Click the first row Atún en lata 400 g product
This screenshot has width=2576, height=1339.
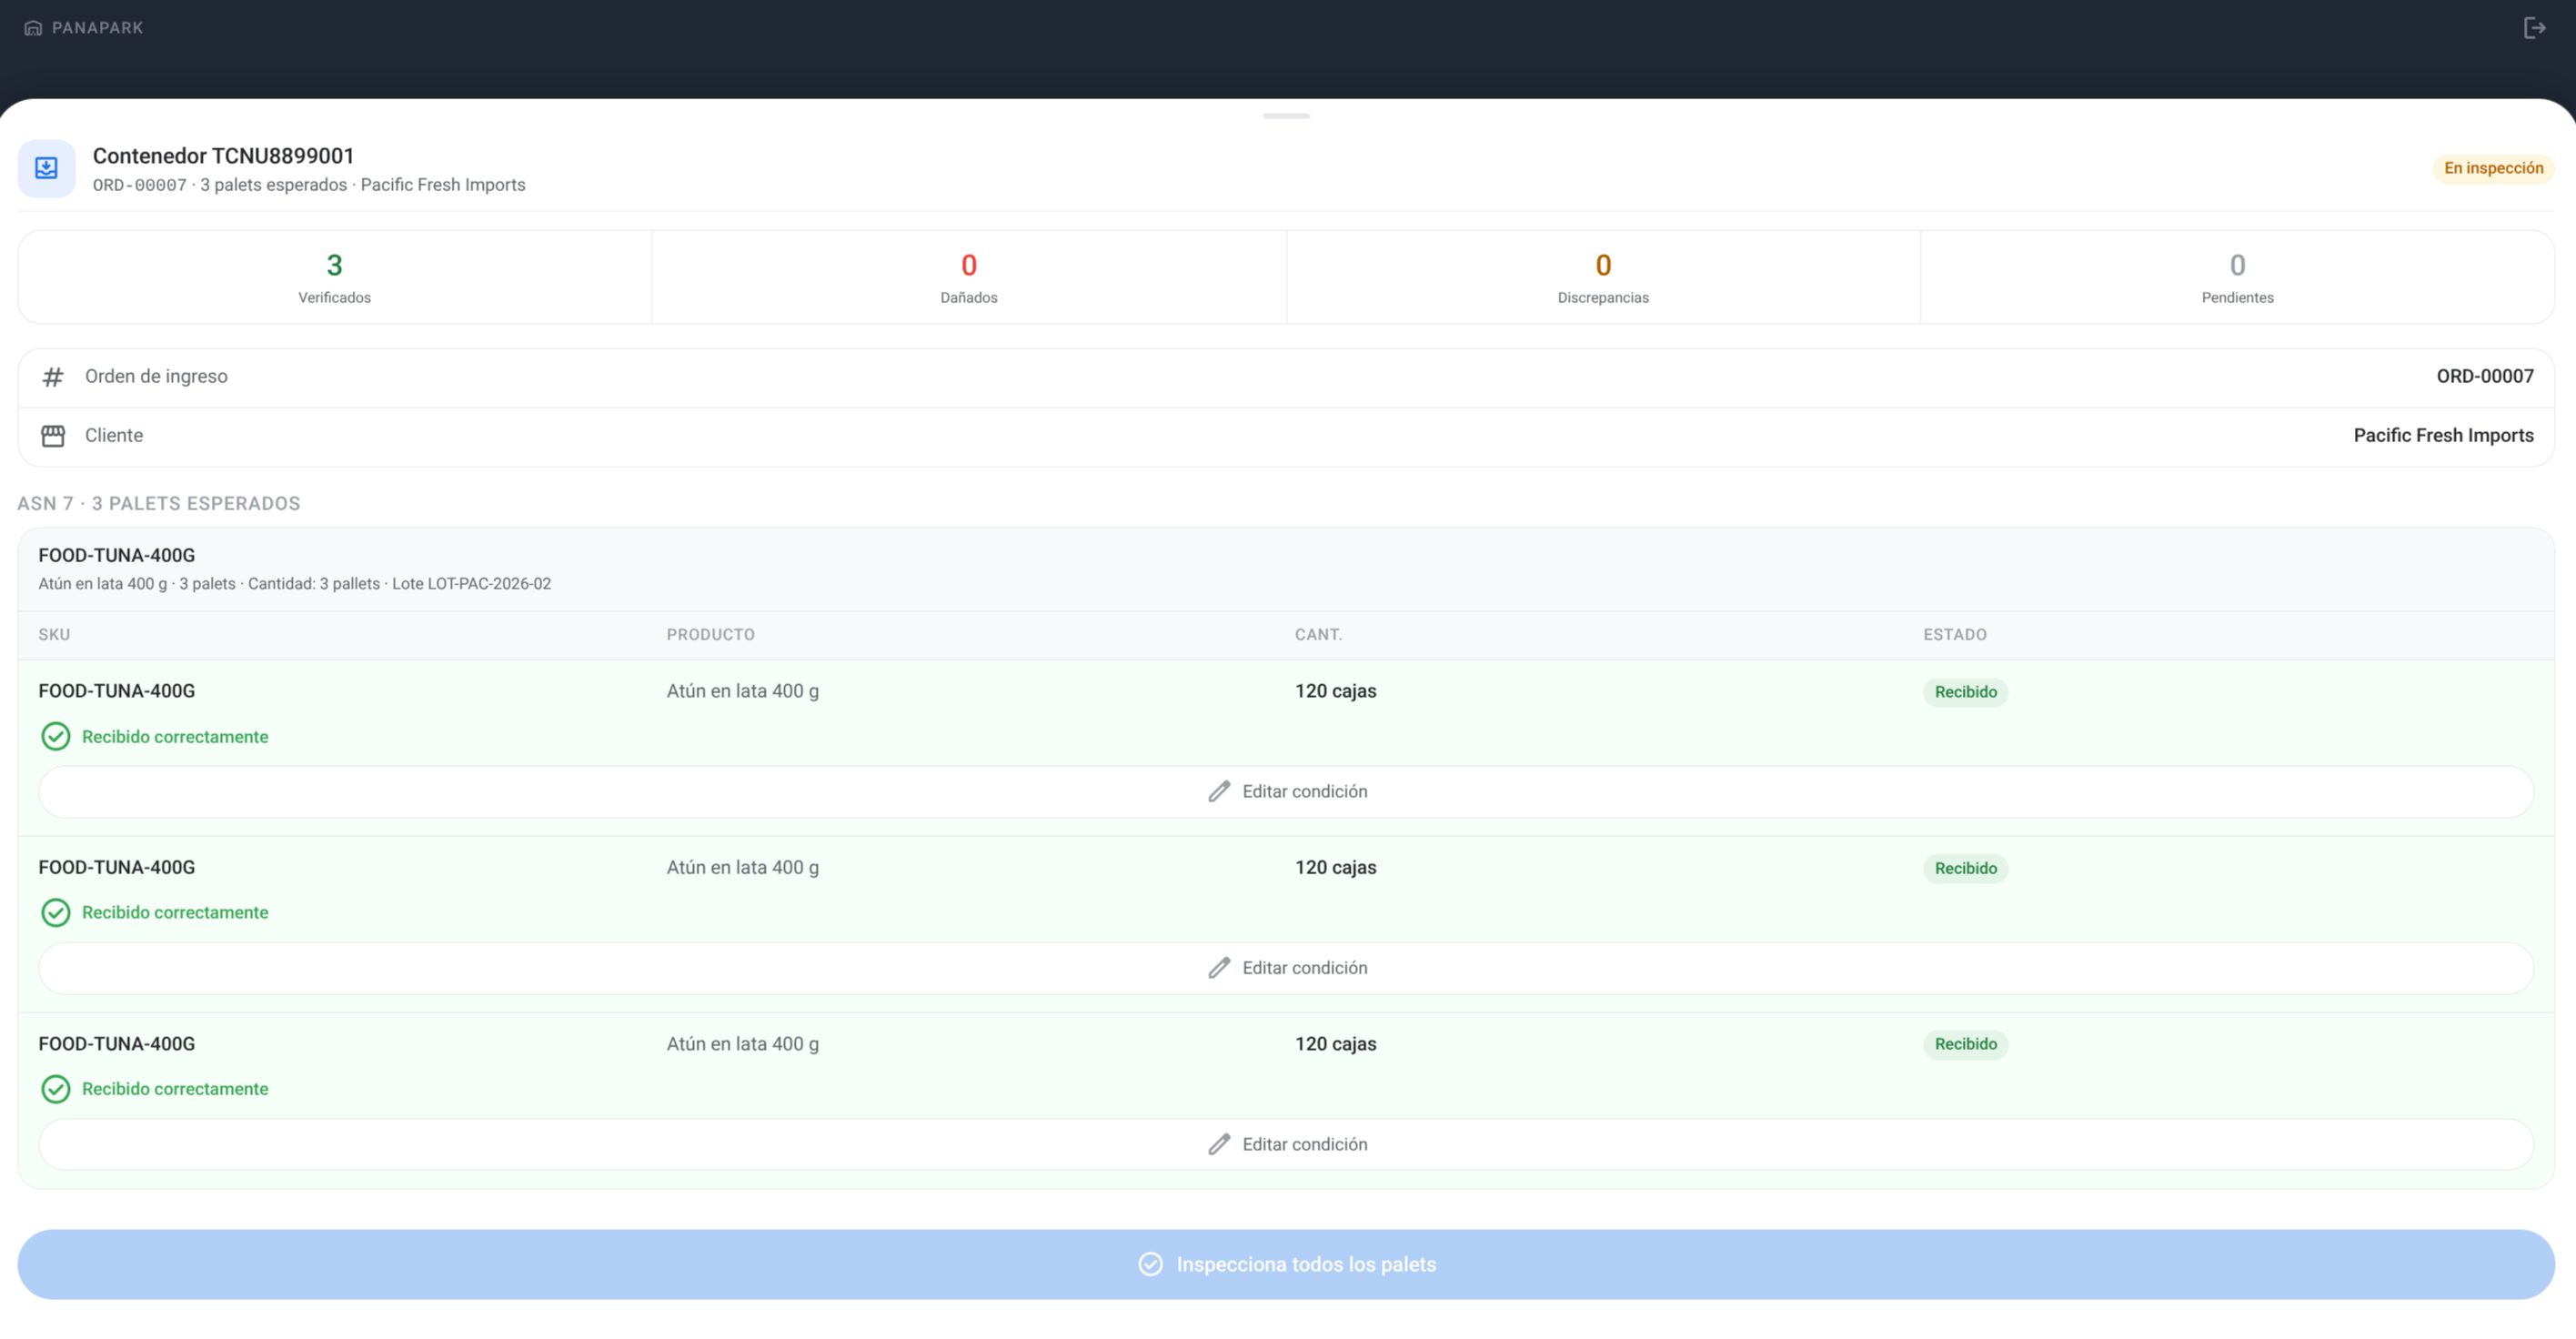(x=743, y=692)
